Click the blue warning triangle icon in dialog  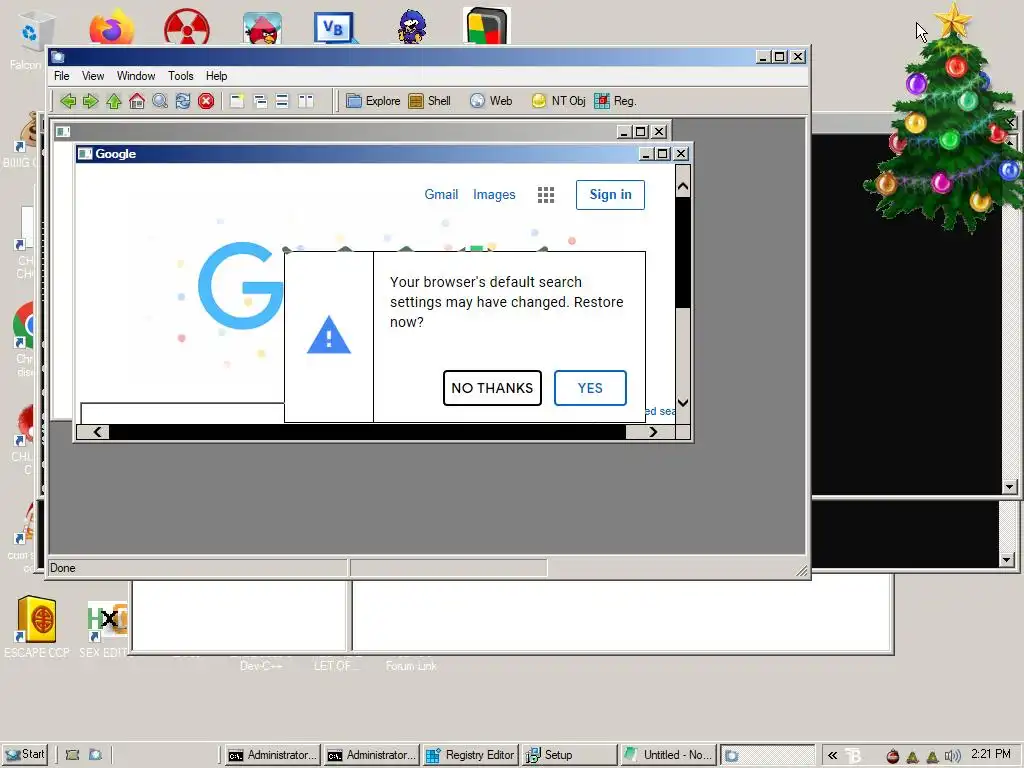[329, 335]
